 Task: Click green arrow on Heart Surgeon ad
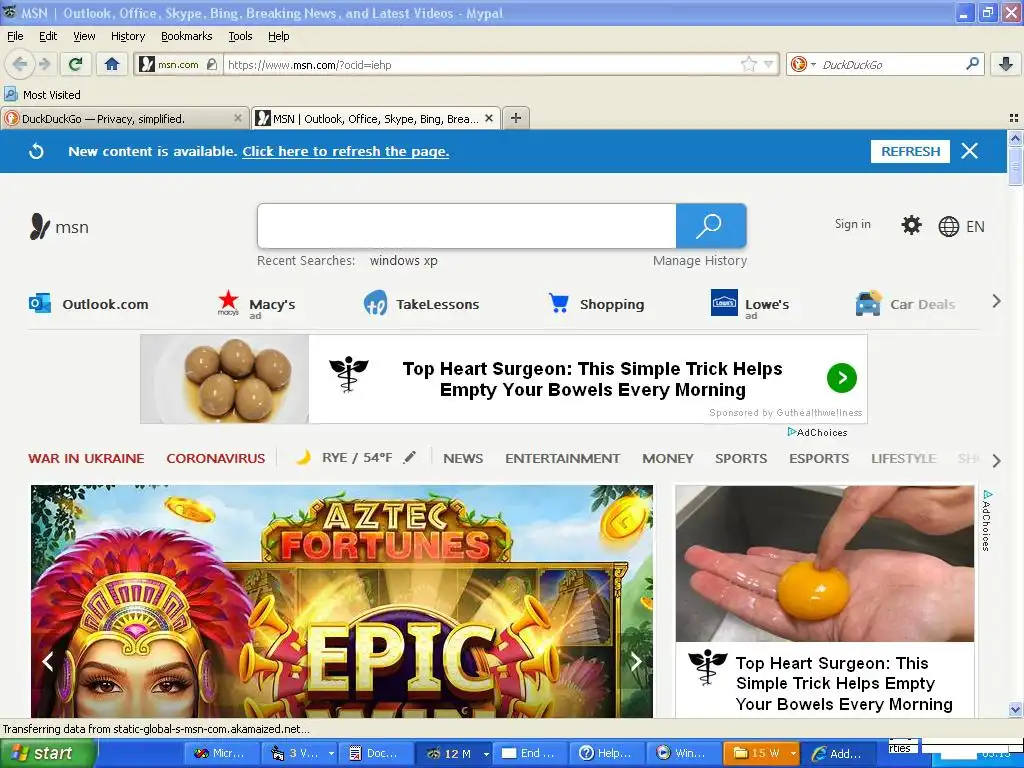pos(842,378)
